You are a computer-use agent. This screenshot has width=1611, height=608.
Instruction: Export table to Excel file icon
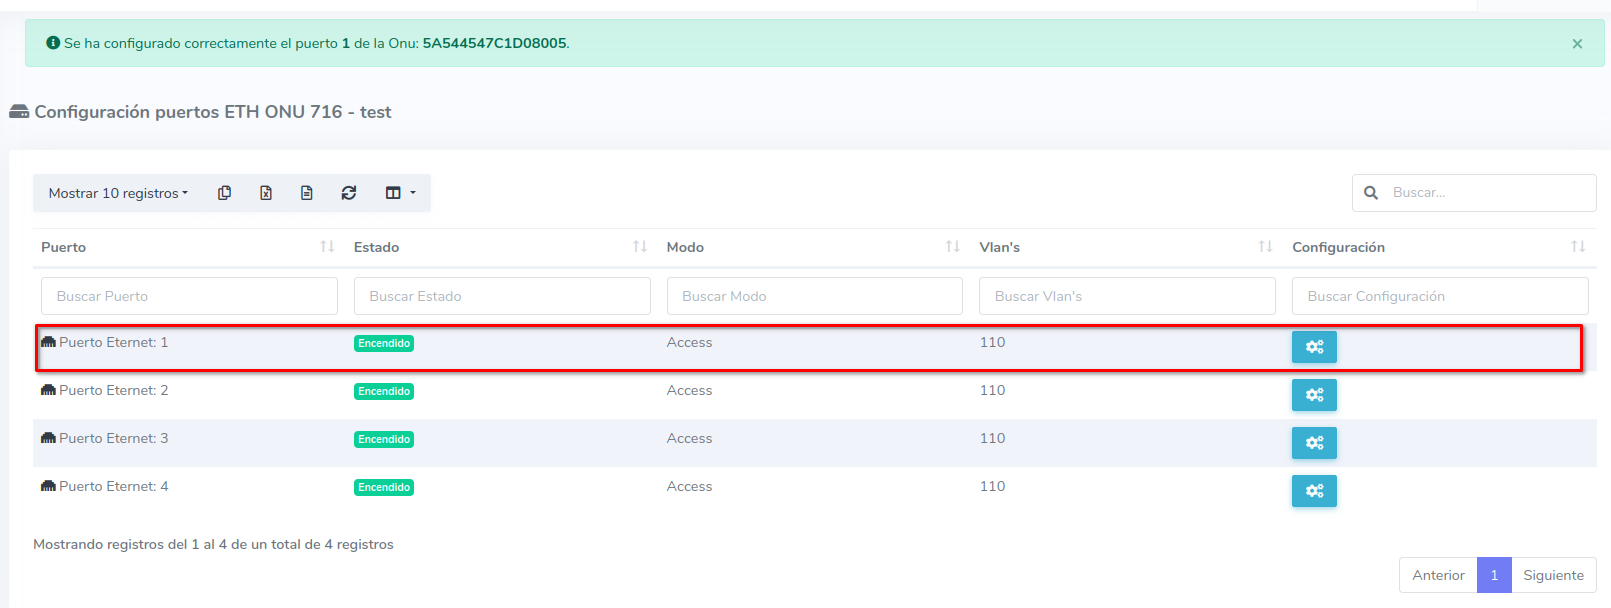[266, 193]
